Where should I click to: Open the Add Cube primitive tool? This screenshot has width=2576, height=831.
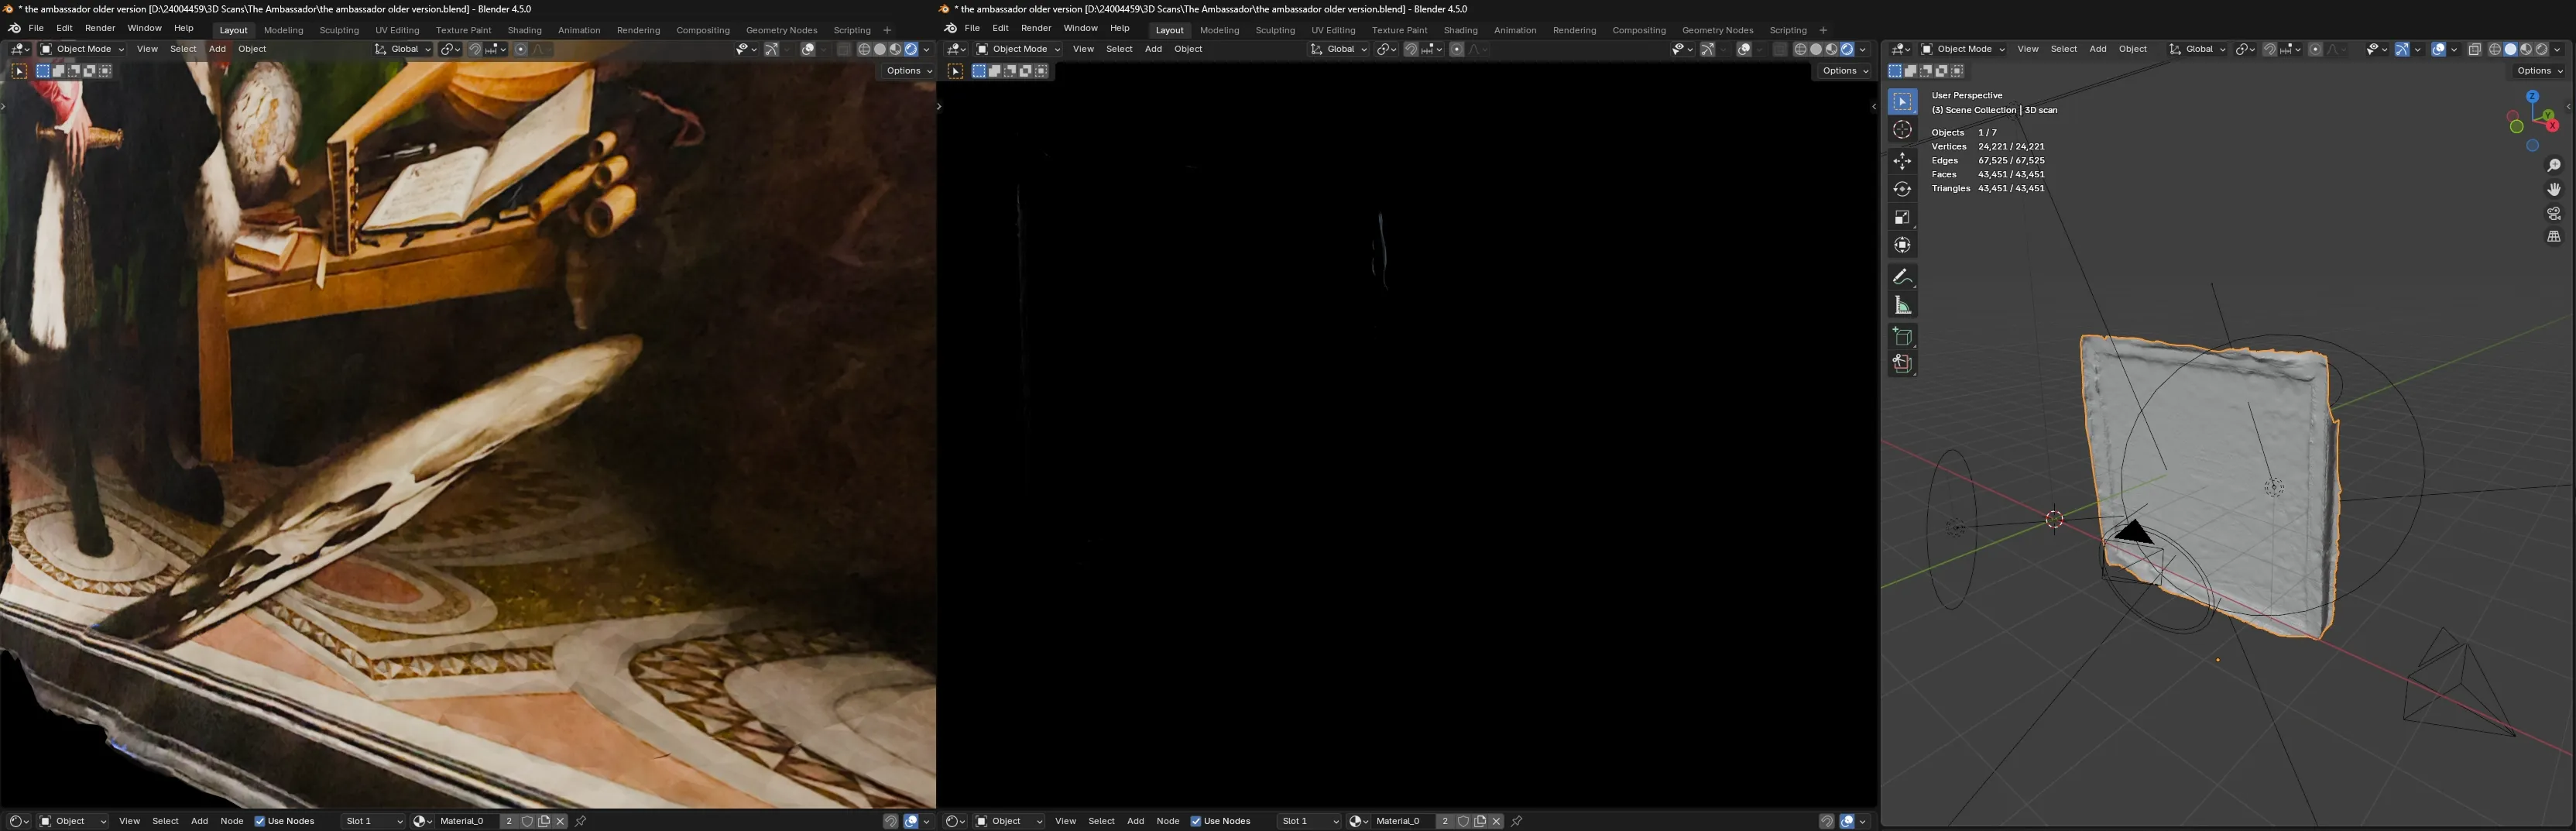tap(1902, 335)
